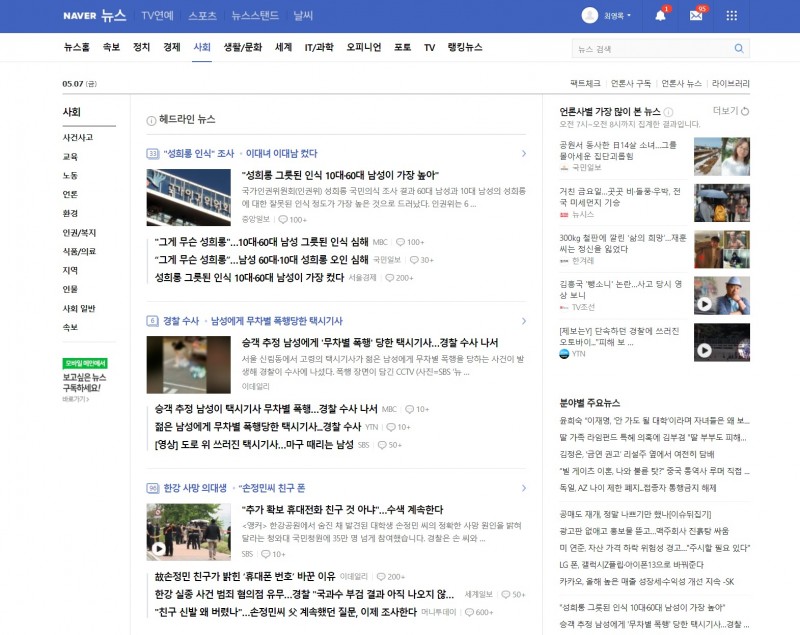Screen dimensions: 800x635
Task: Click the info icon beside 헤드라인 뉴스
Action: tap(151, 120)
